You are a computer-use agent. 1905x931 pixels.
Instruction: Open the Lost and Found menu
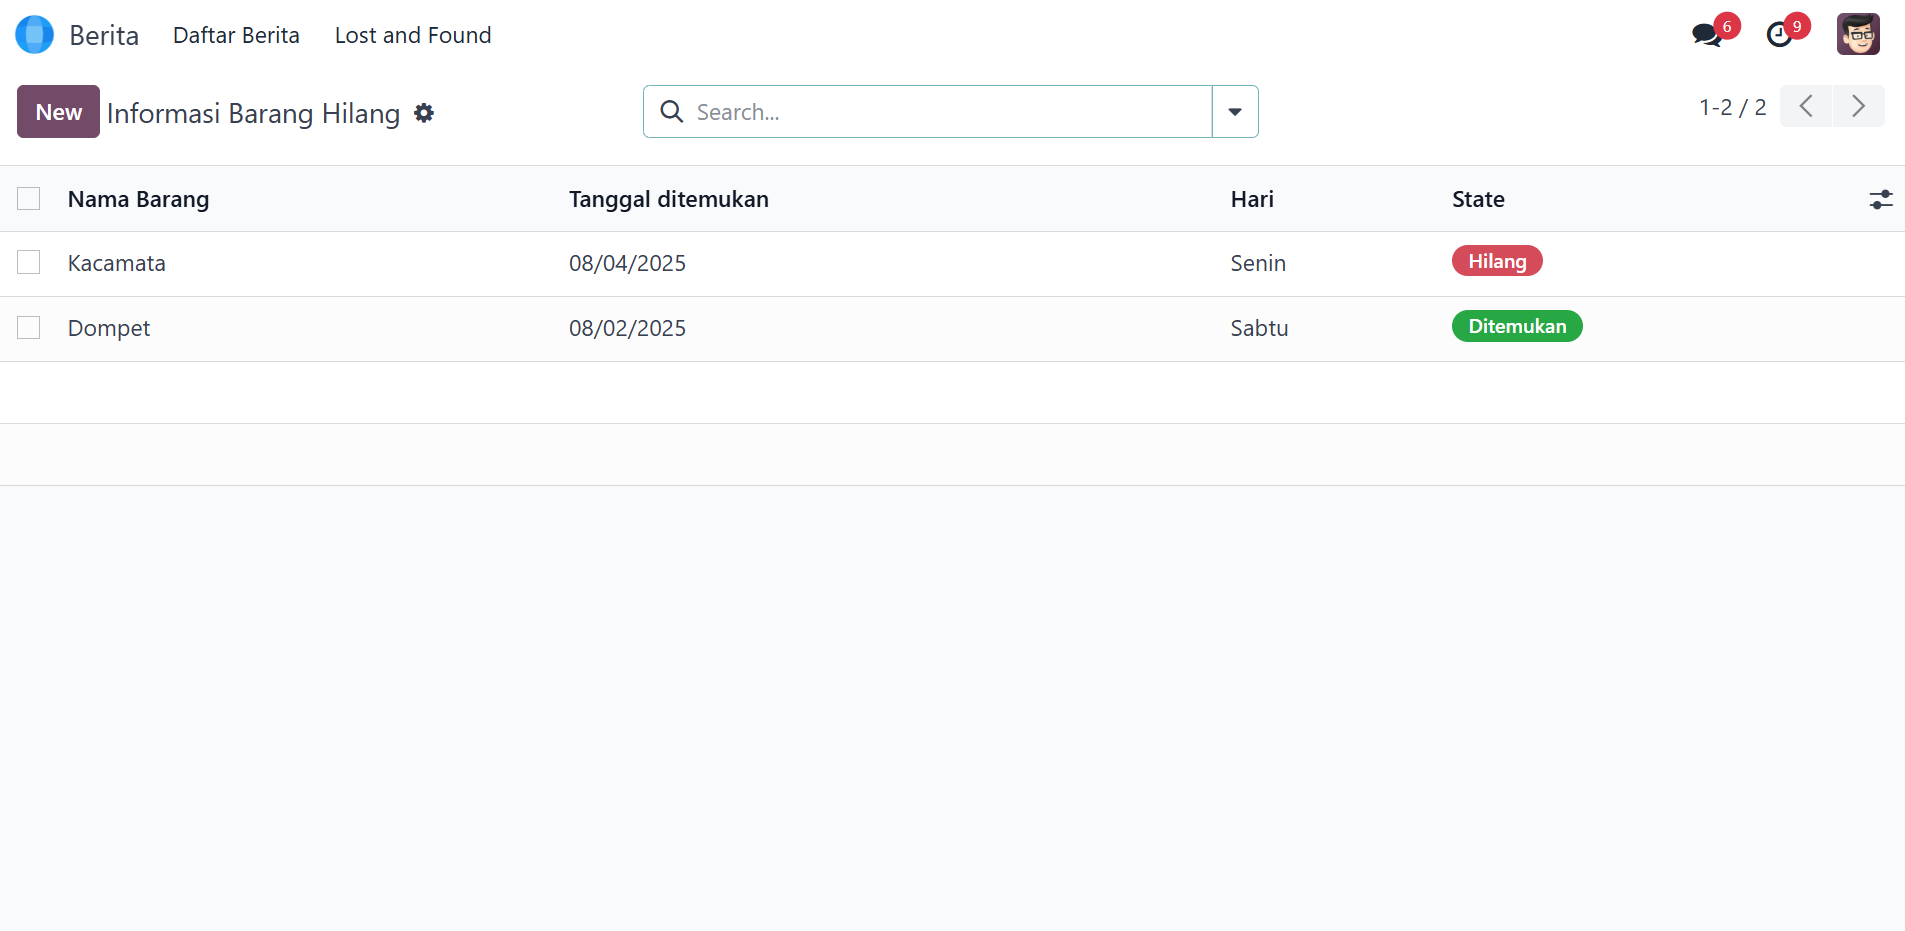tap(412, 35)
